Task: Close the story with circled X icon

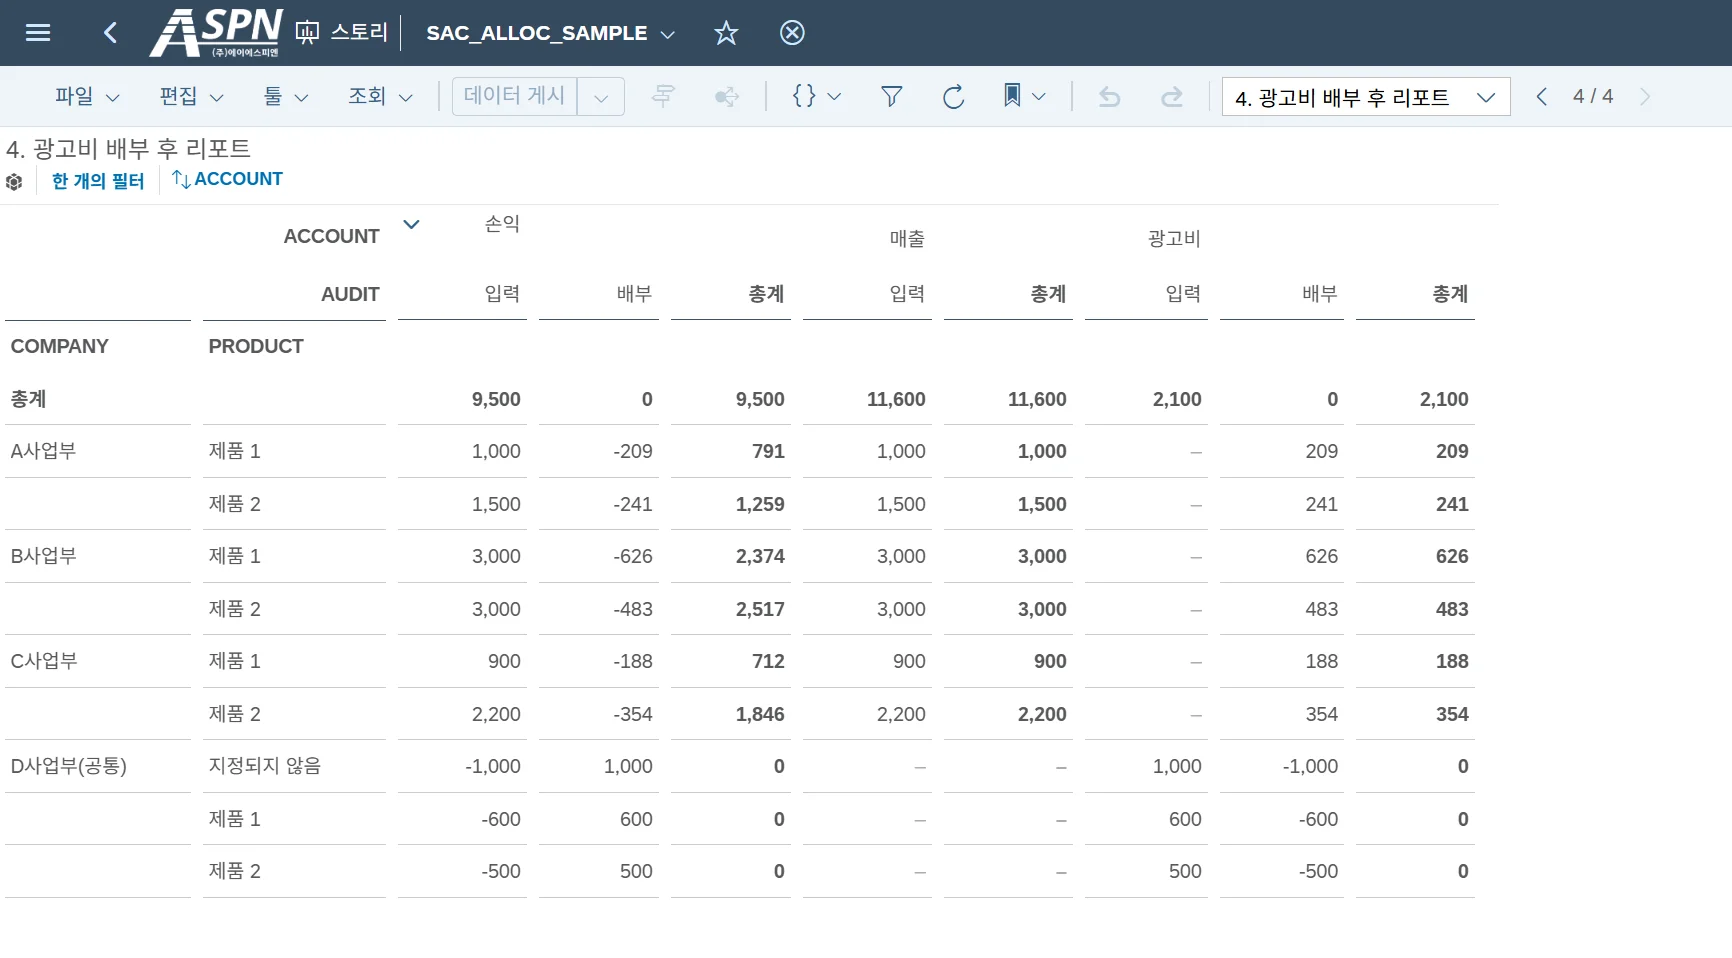Action: point(792,33)
